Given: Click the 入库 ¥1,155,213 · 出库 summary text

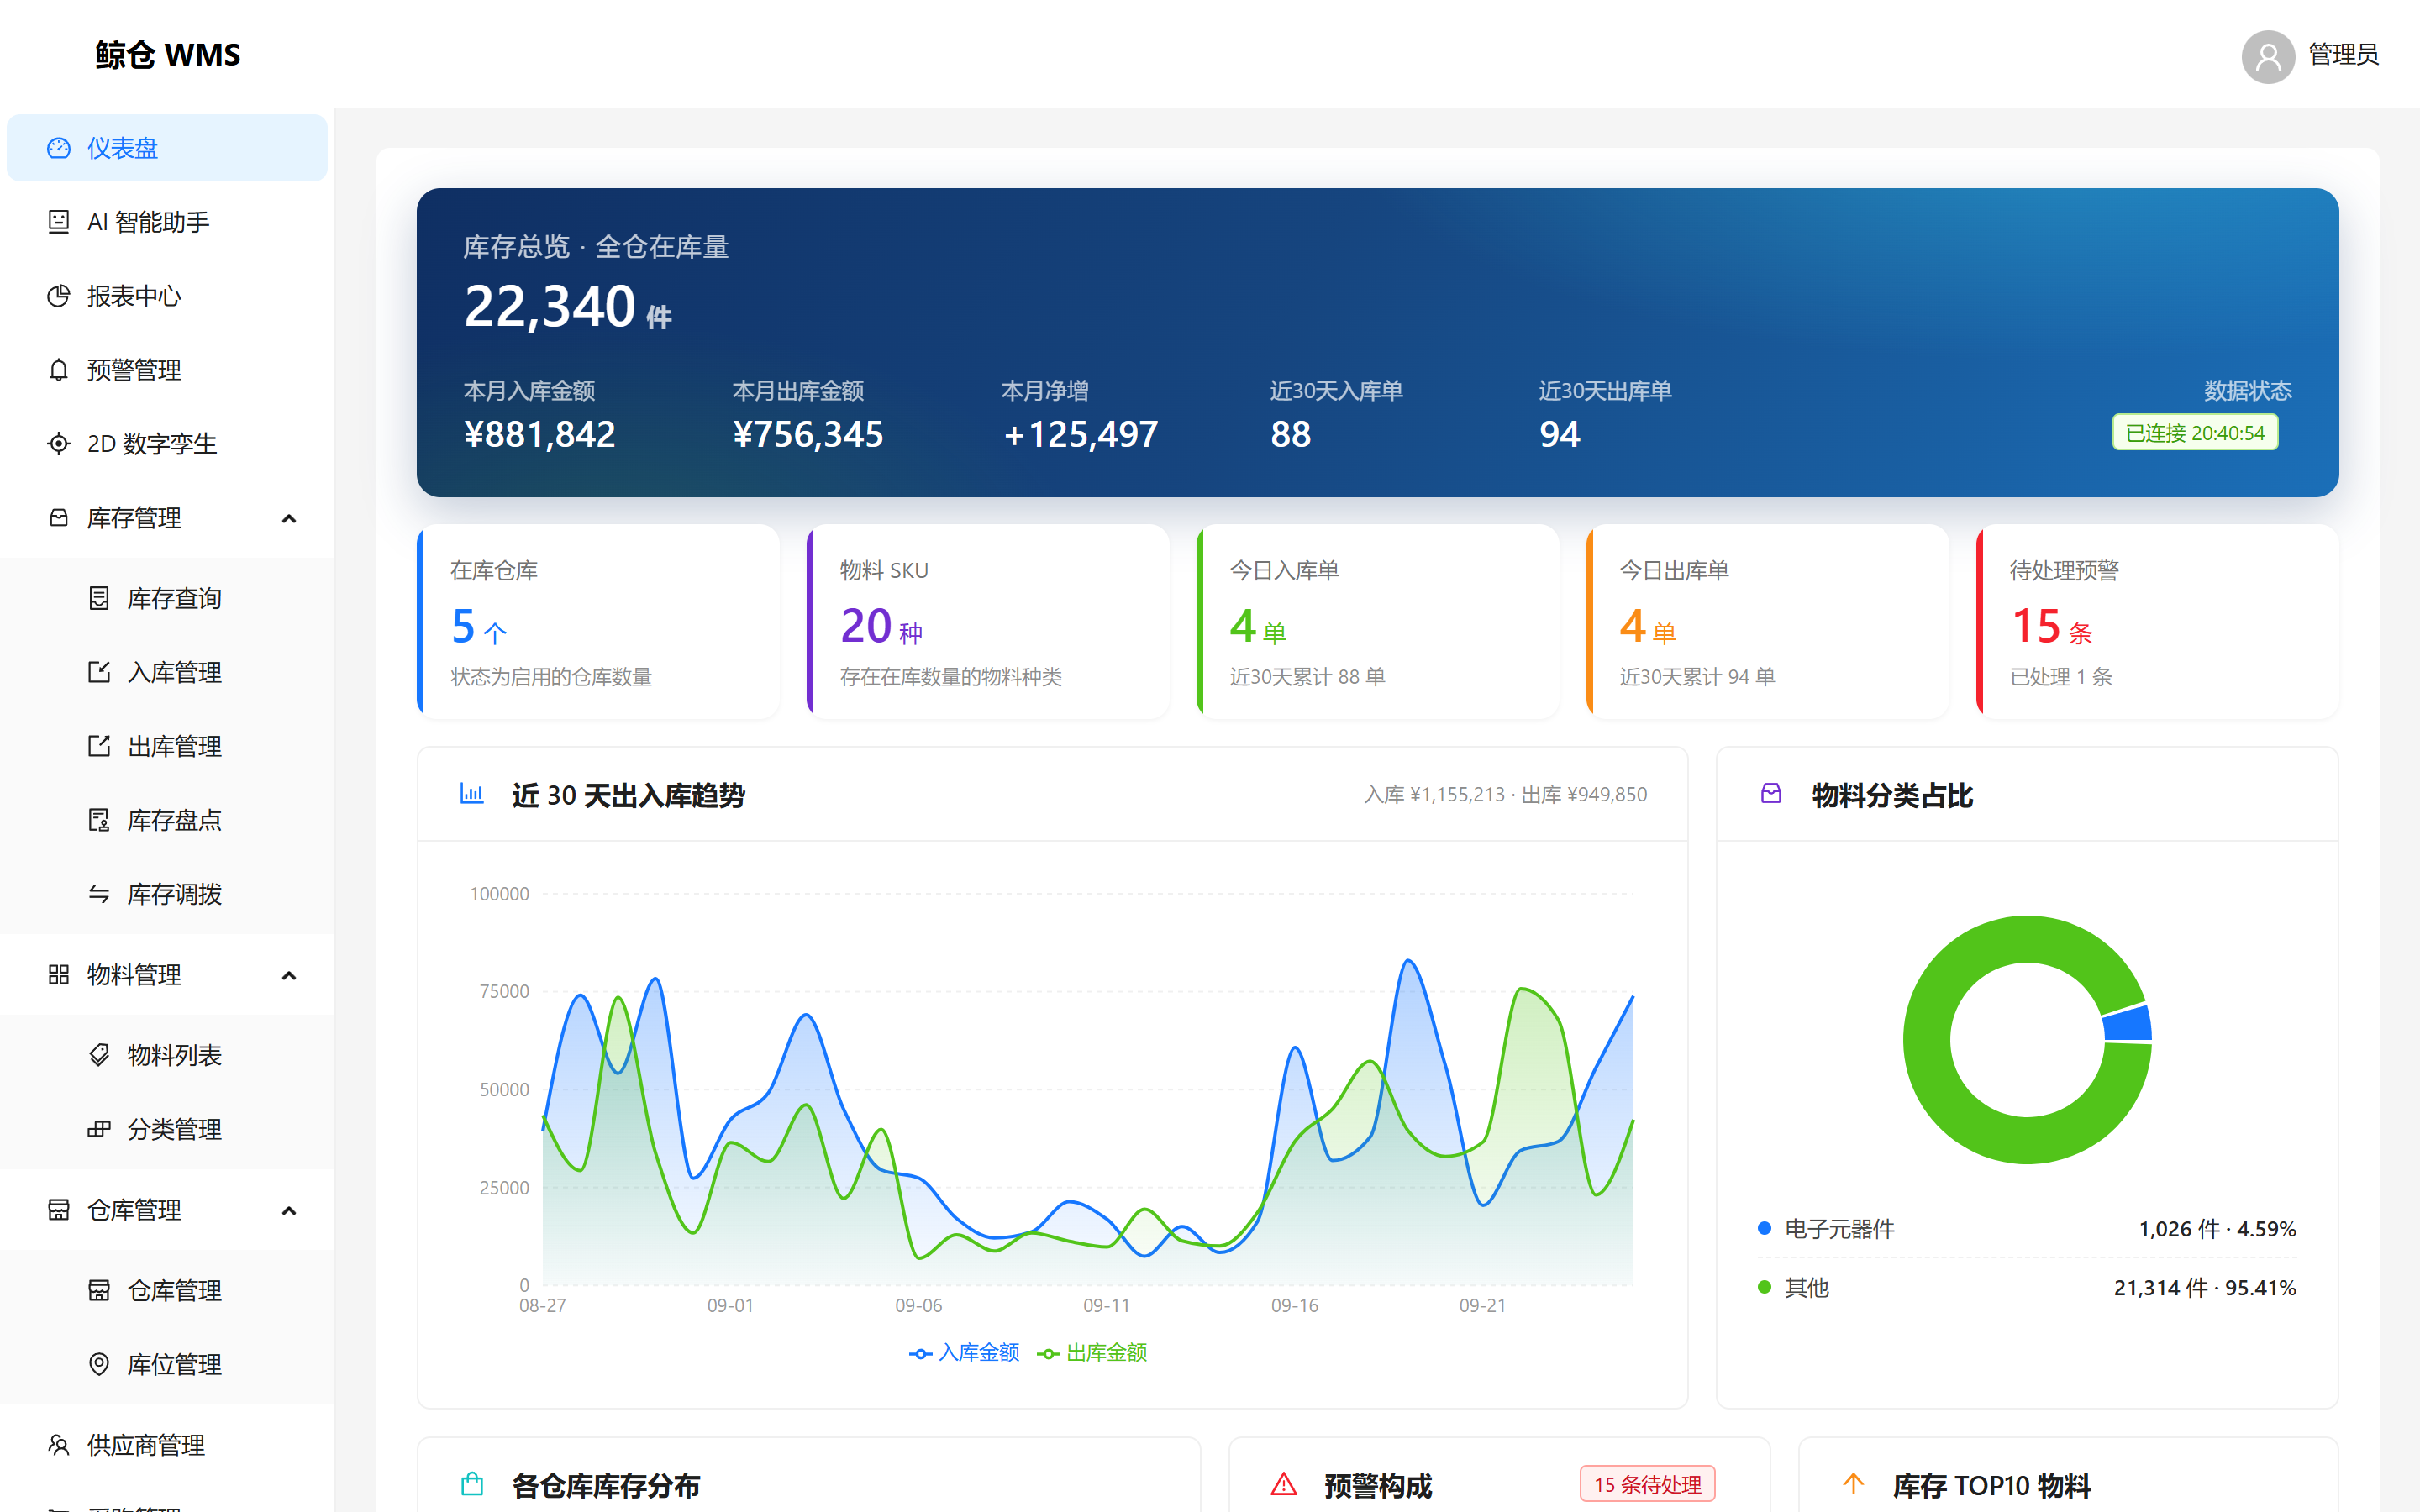Looking at the screenshot, I should pyautogui.click(x=1506, y=795).
